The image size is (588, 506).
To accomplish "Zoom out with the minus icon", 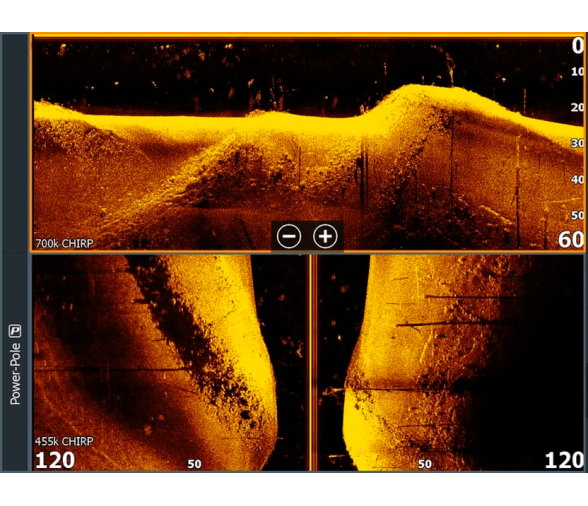I will coord(289,236).
